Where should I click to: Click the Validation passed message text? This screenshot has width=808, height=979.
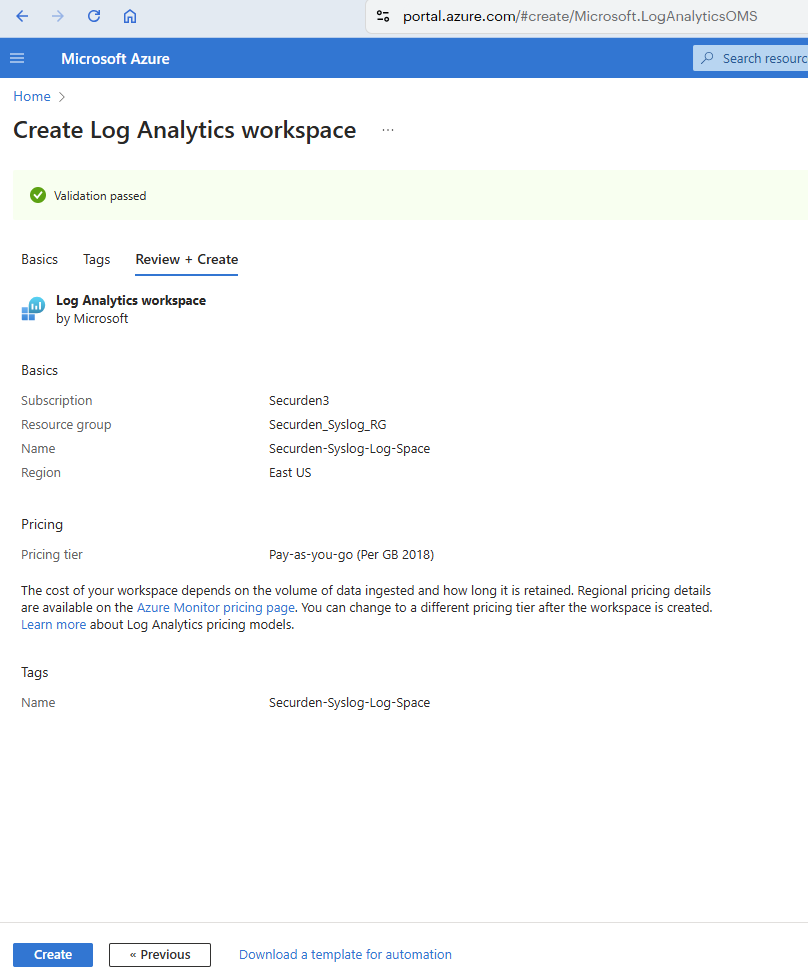pos(100,196)
